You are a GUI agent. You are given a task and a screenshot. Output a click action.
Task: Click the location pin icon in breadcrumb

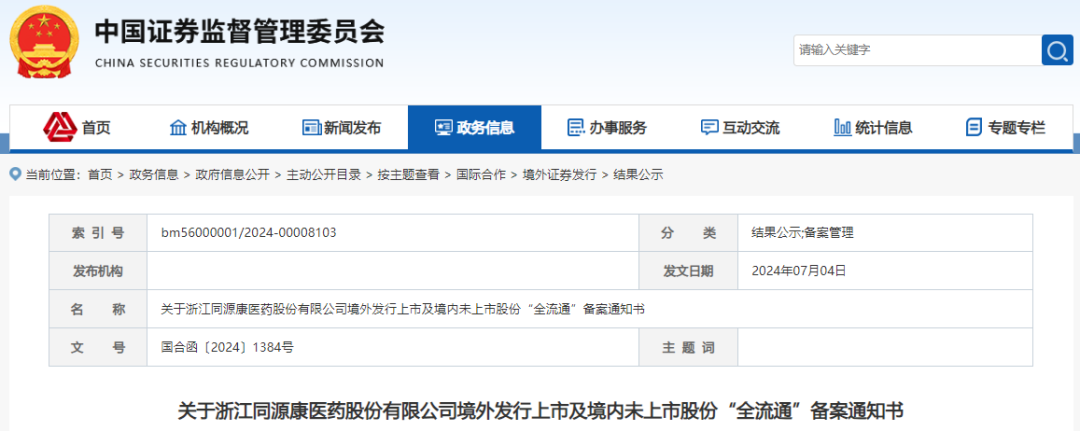point(15,174)
